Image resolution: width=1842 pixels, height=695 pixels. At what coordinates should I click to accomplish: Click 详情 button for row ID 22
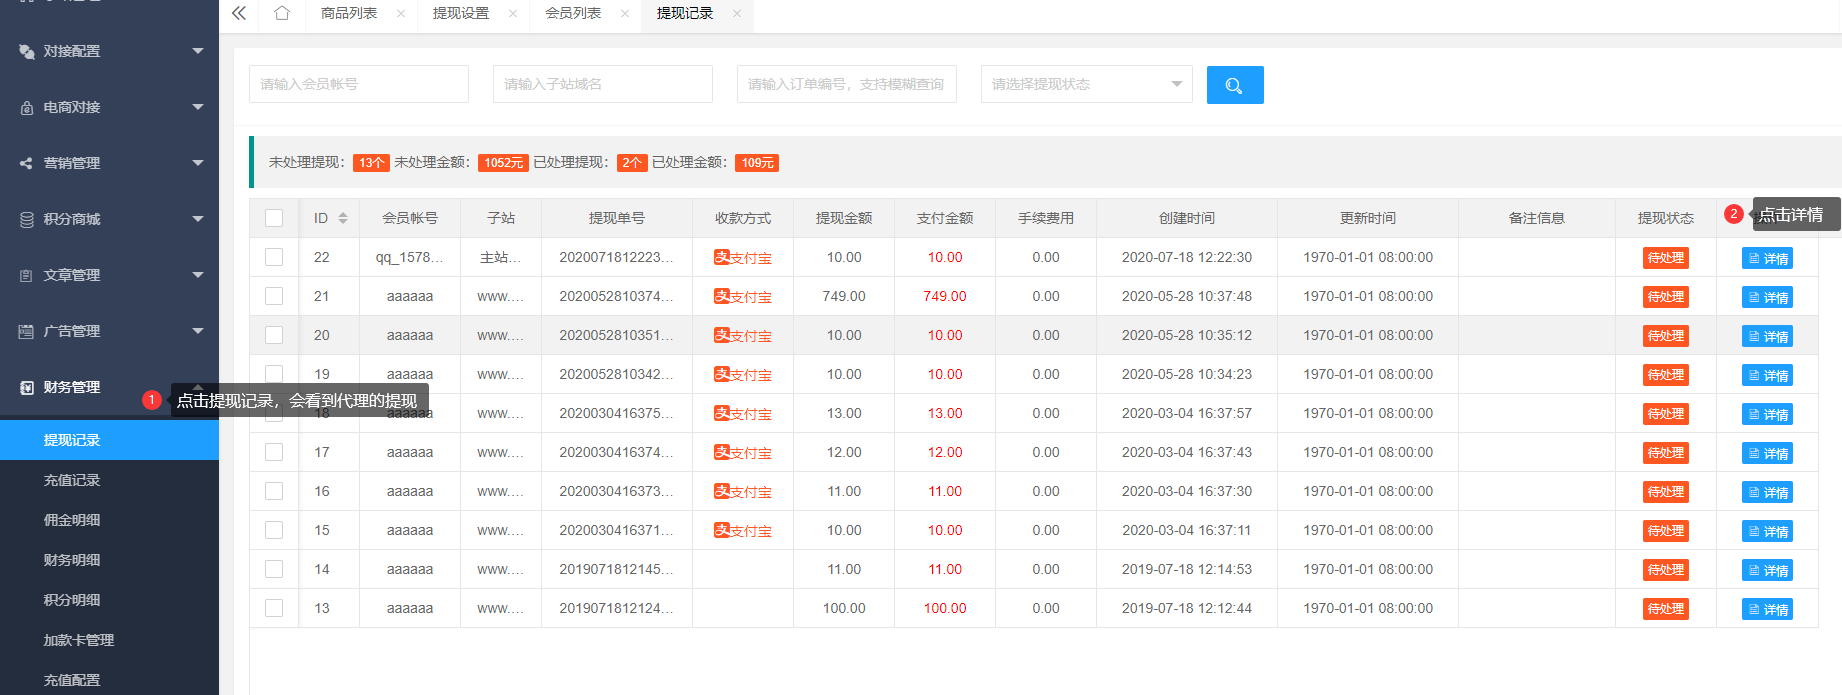[x=1767, y=258]
